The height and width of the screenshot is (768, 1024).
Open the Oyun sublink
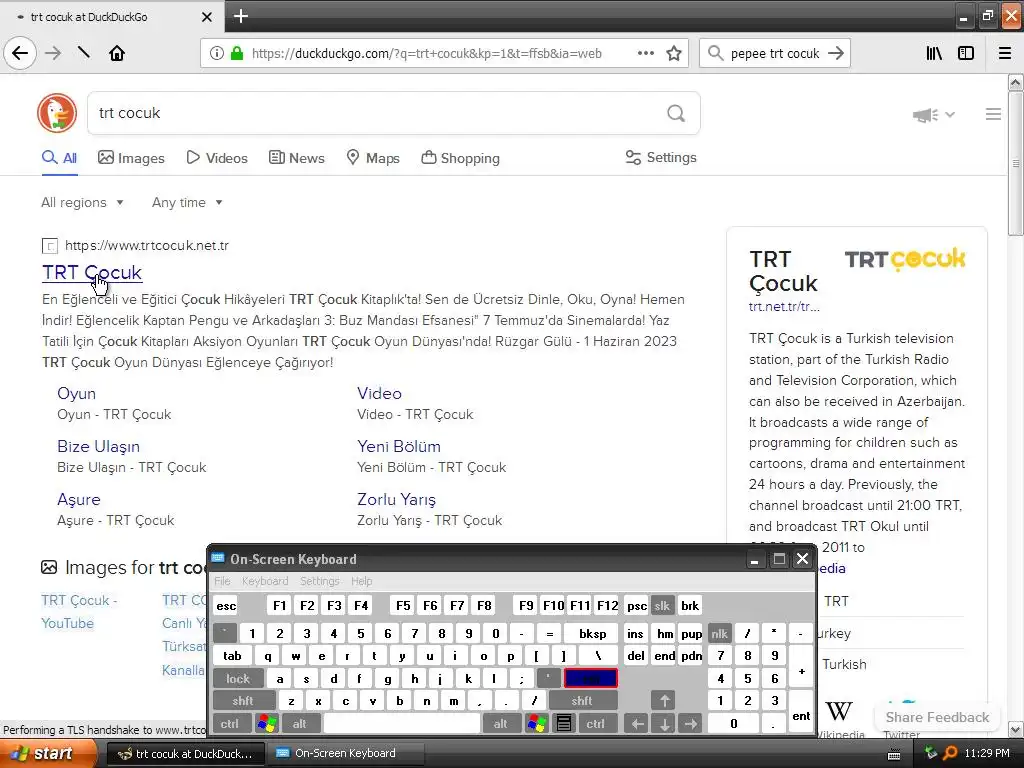pos(76,393)
